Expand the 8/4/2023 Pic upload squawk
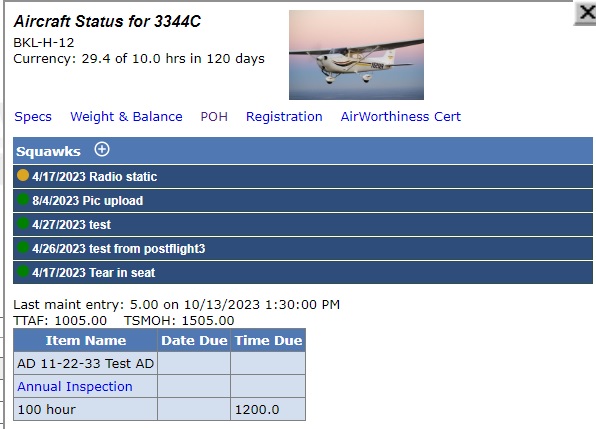This screenshot has height=429, width=596. (303, 201)
